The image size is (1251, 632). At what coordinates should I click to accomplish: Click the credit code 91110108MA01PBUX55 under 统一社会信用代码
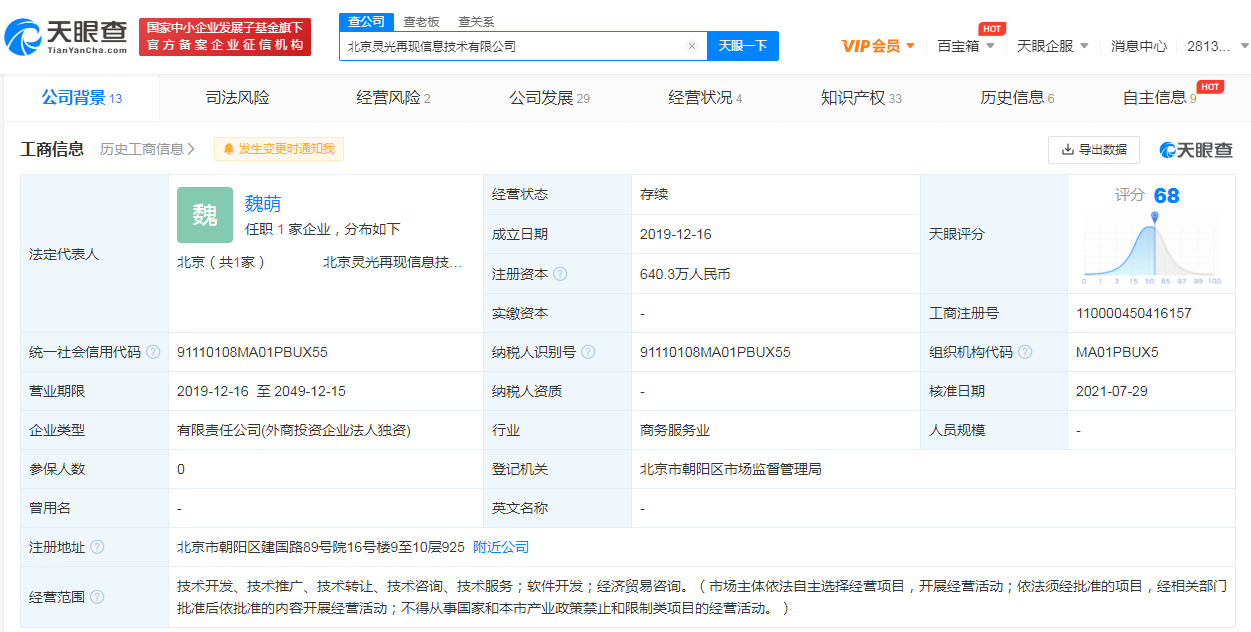(x=252, y=353)
